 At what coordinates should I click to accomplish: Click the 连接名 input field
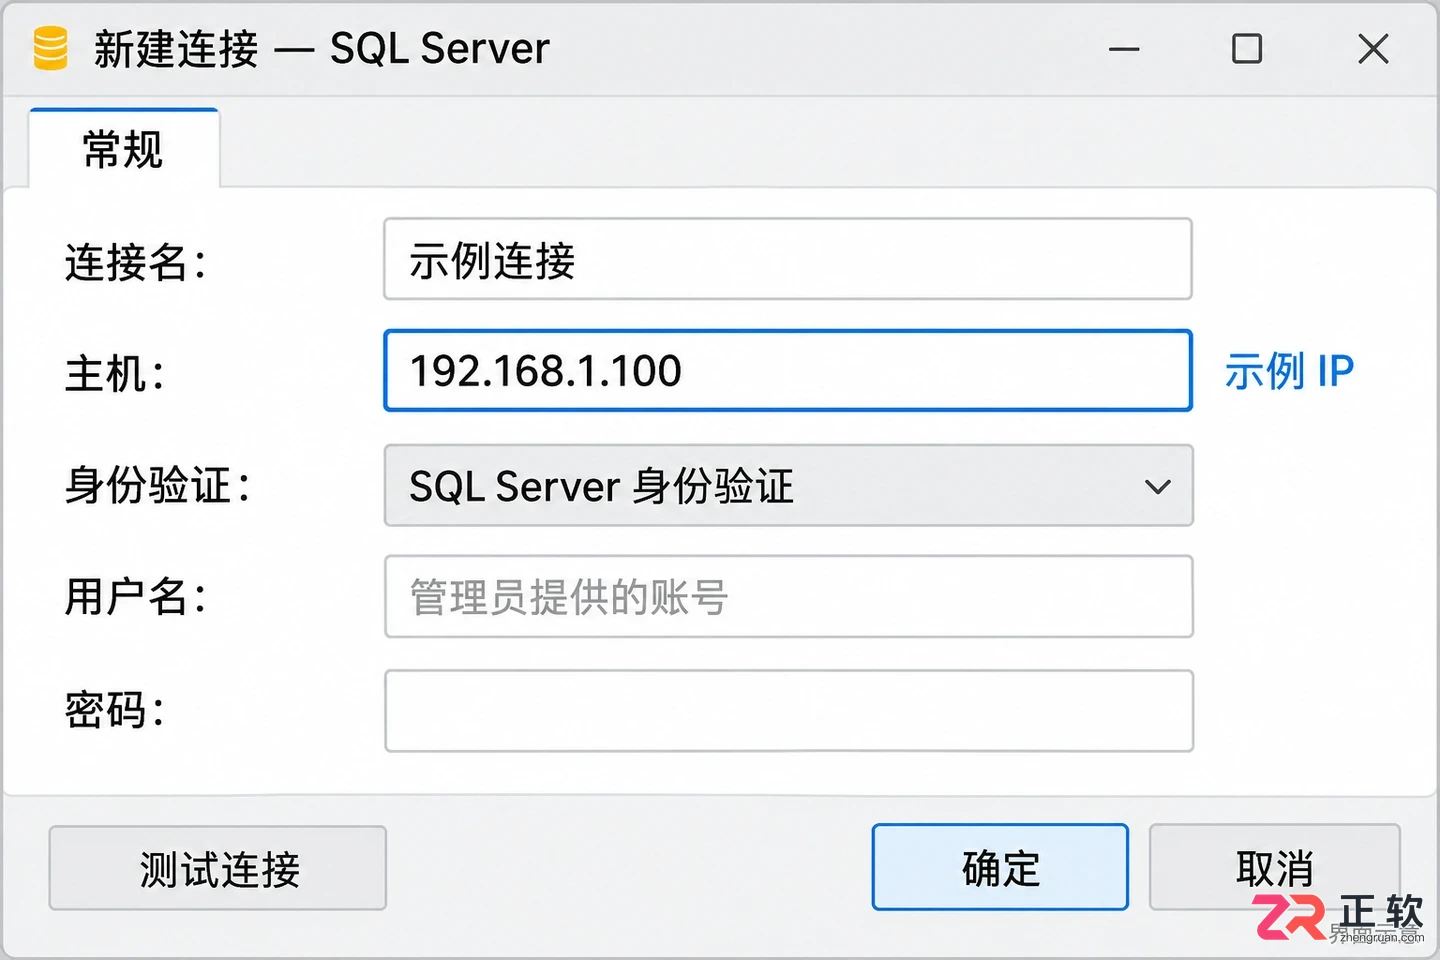click(788, 259)
